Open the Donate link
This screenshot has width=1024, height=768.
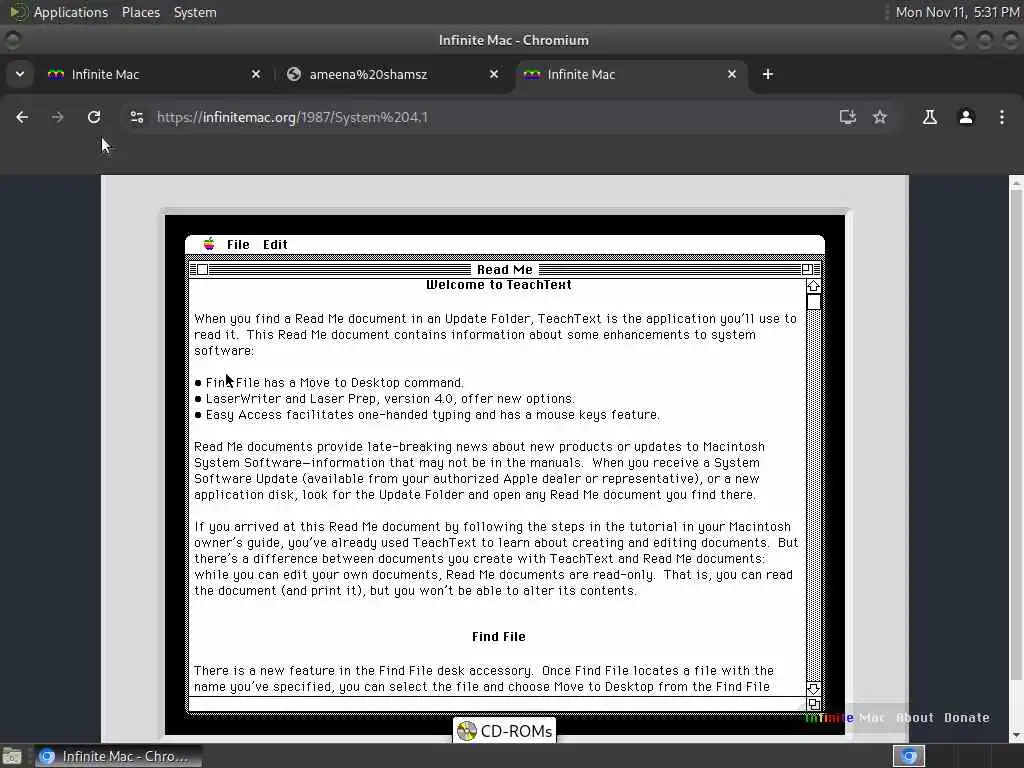(967, 718)
